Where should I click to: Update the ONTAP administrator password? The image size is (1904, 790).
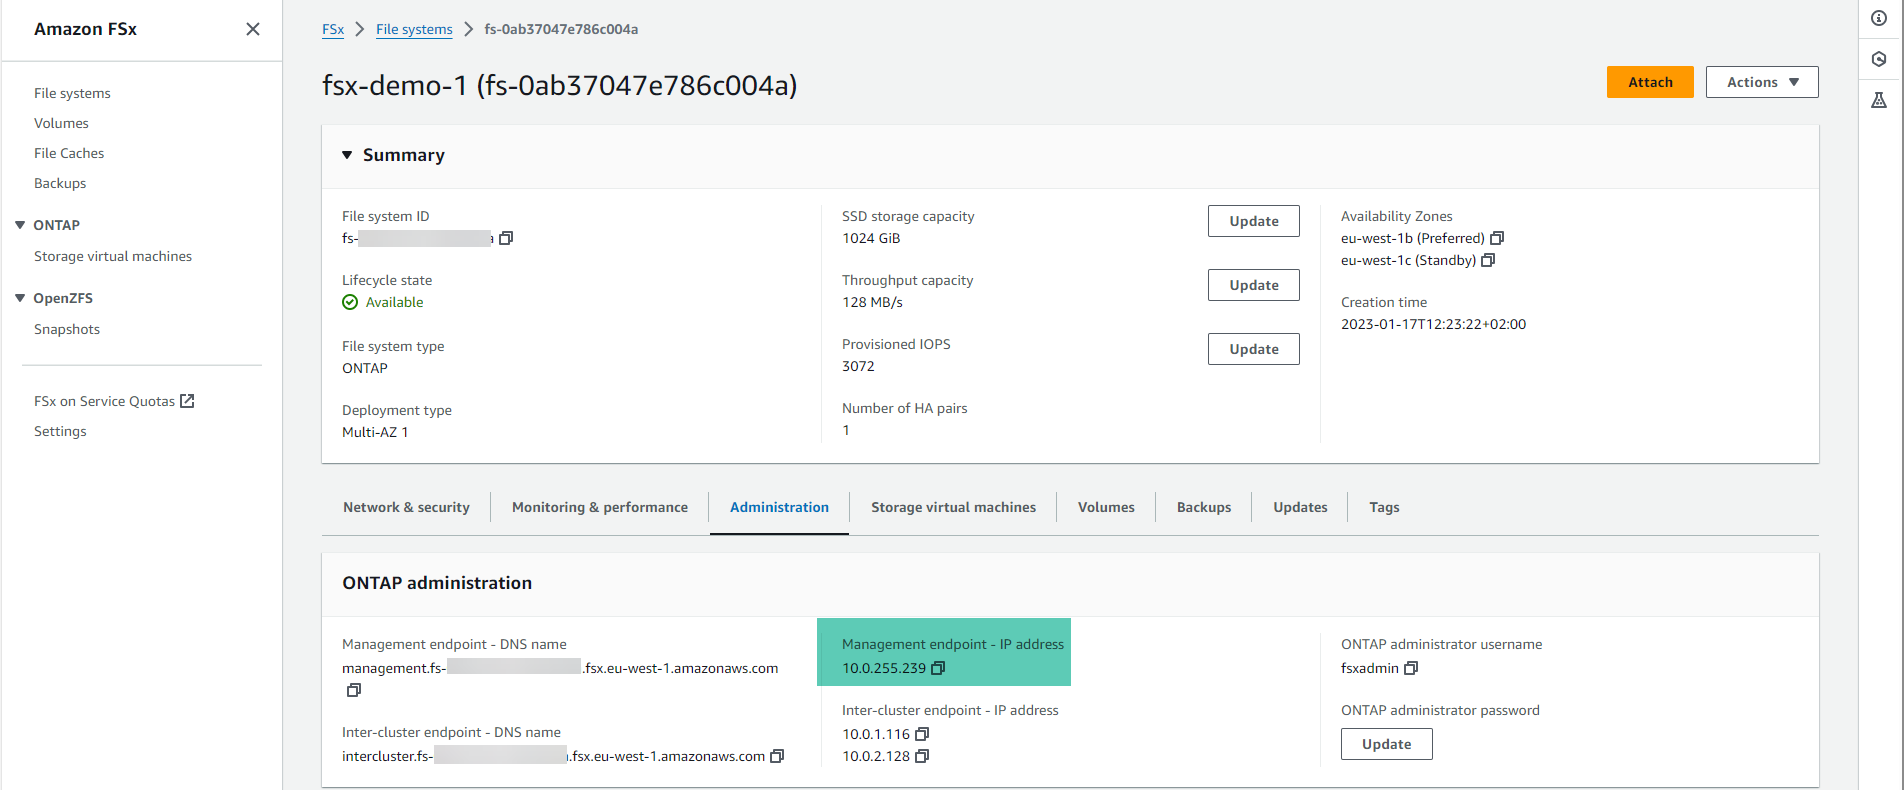tap(1387, 744)
